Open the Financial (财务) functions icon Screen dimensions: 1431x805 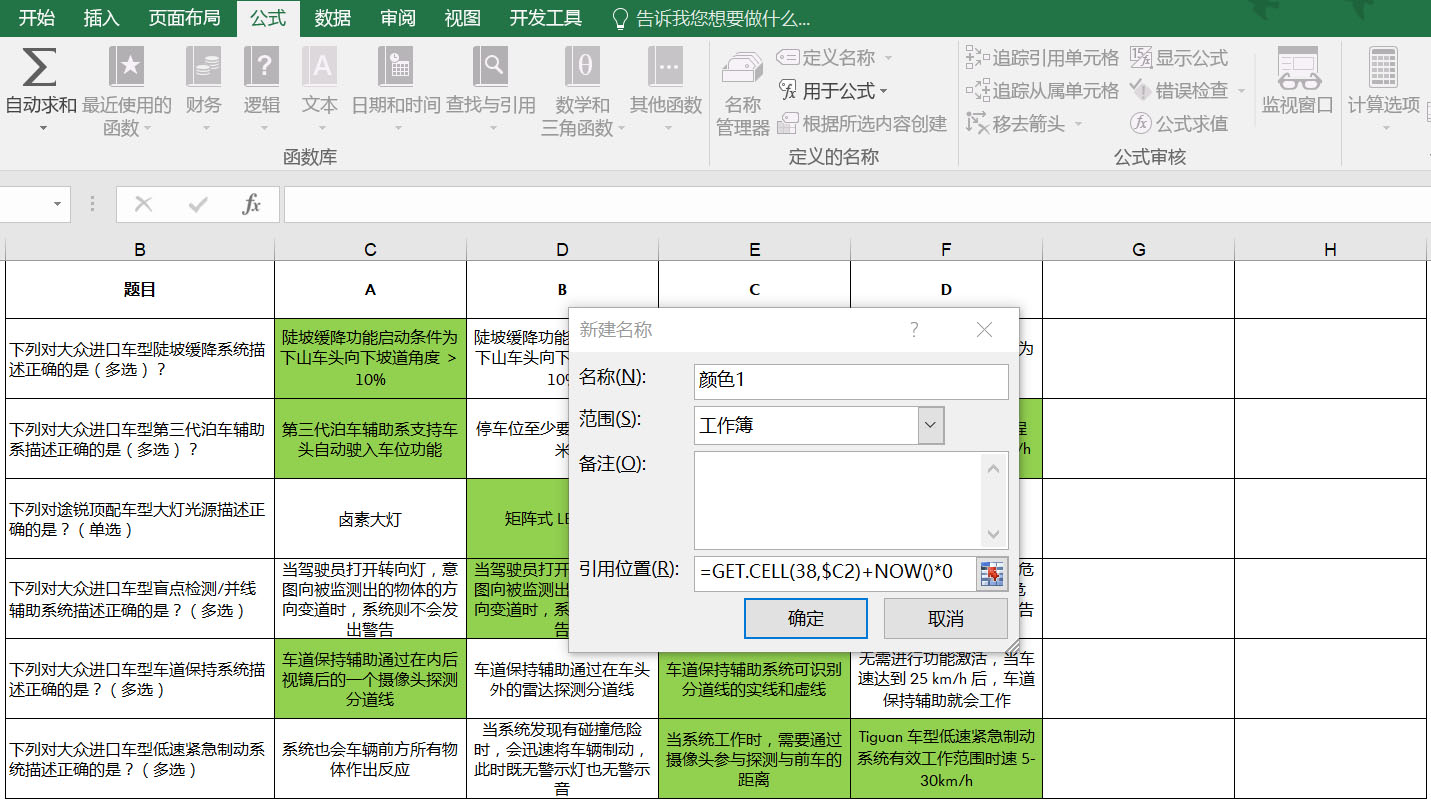point(203,67)
